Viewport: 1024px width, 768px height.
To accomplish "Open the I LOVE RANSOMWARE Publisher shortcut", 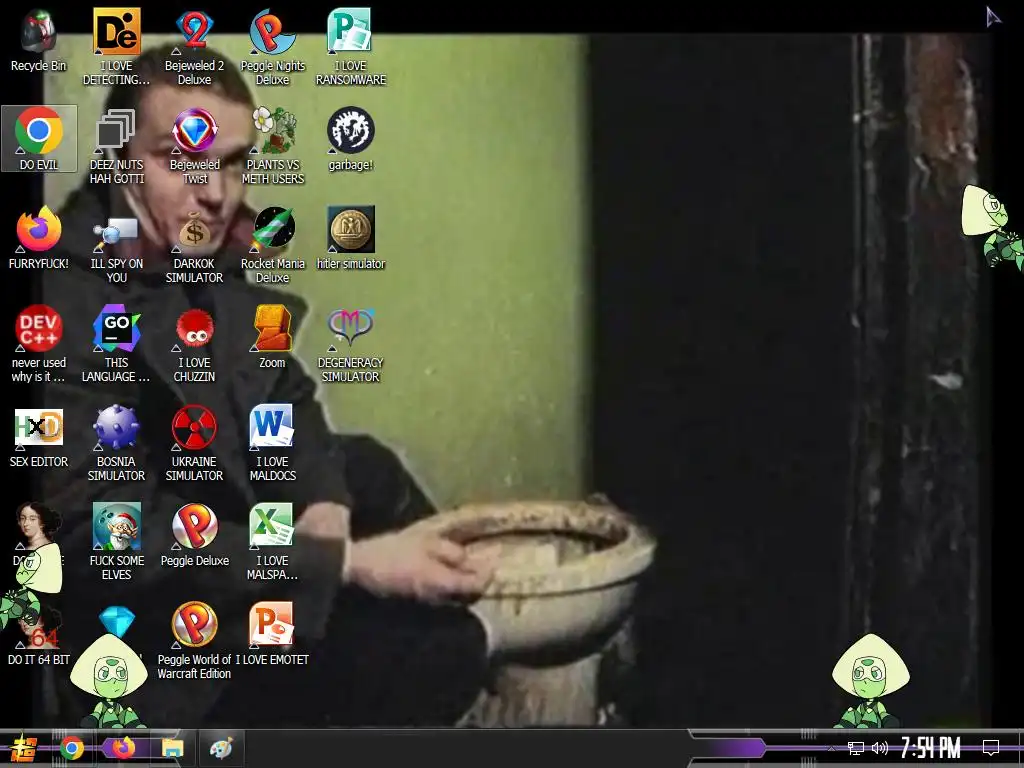I will [x=351, y=47].
